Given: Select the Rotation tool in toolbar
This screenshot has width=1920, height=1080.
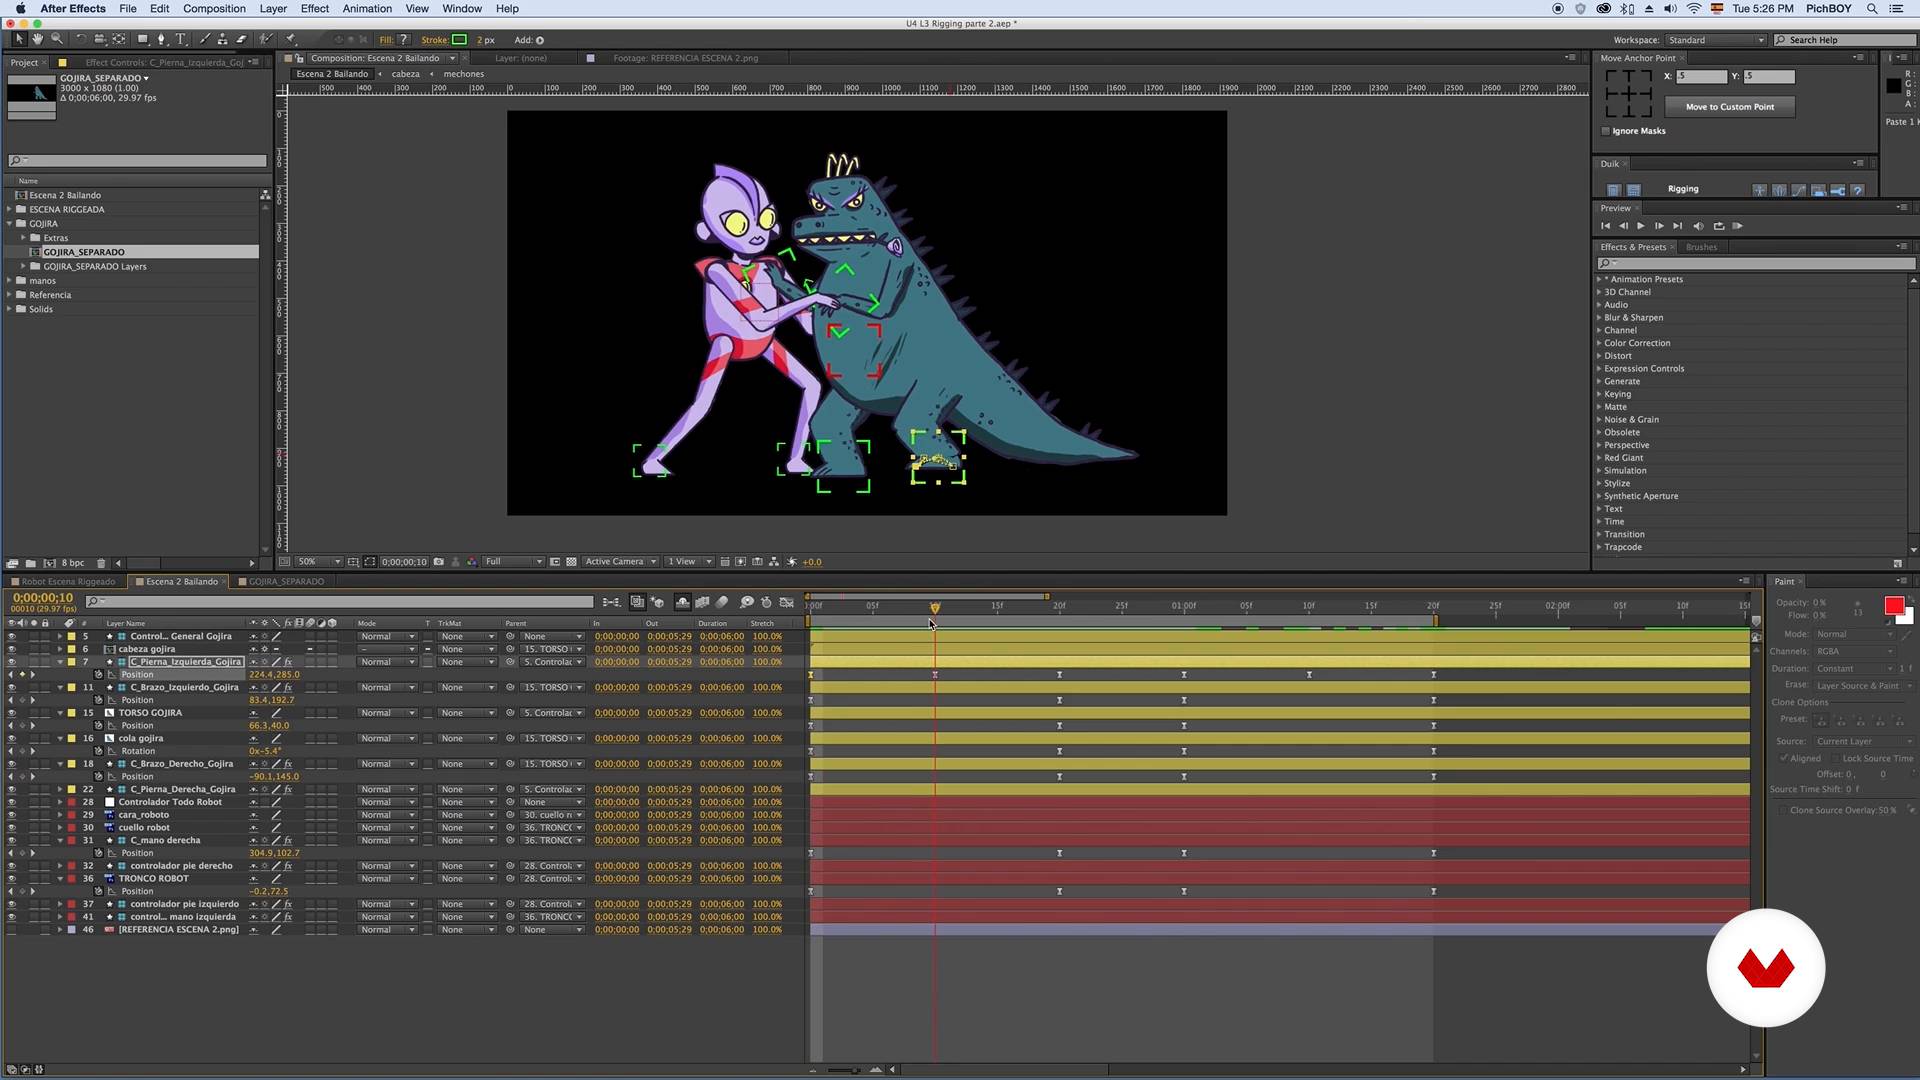Looking at the screenshot, I should pyautogui.click(x=81, y=39).
